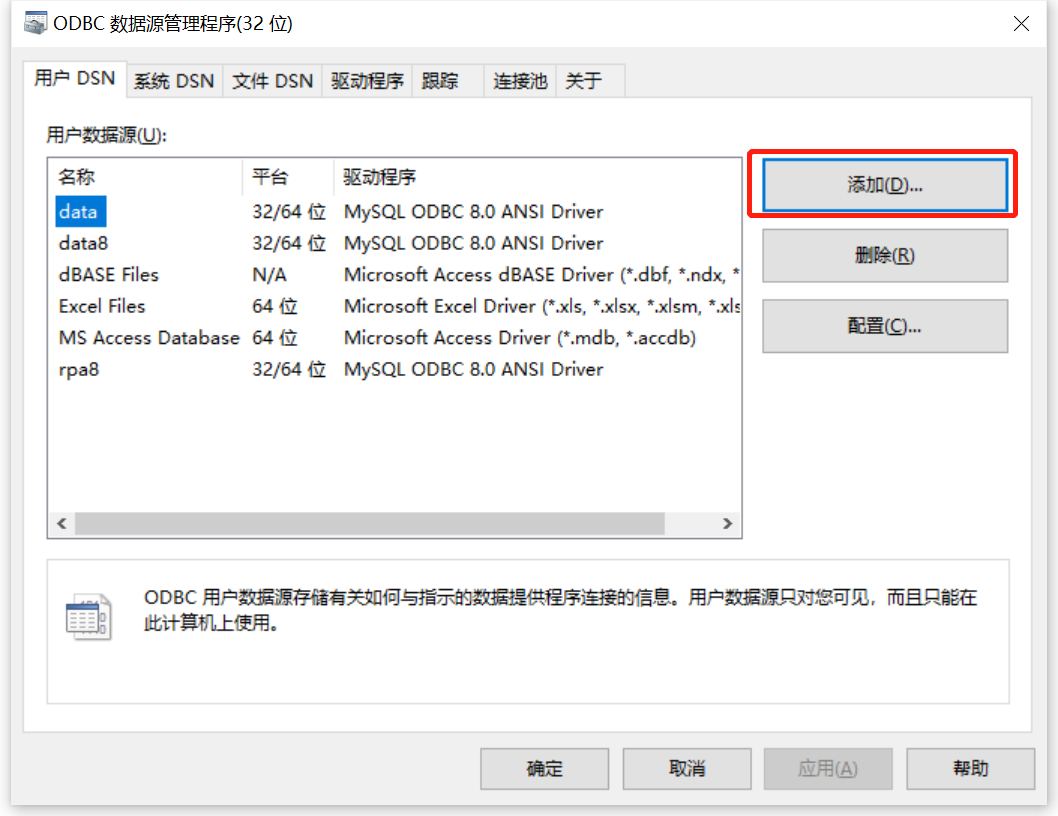Click the ODBC program icon in title bar
The width and height of the screenshot is (1058, 816).
click(x=36, y=22)
